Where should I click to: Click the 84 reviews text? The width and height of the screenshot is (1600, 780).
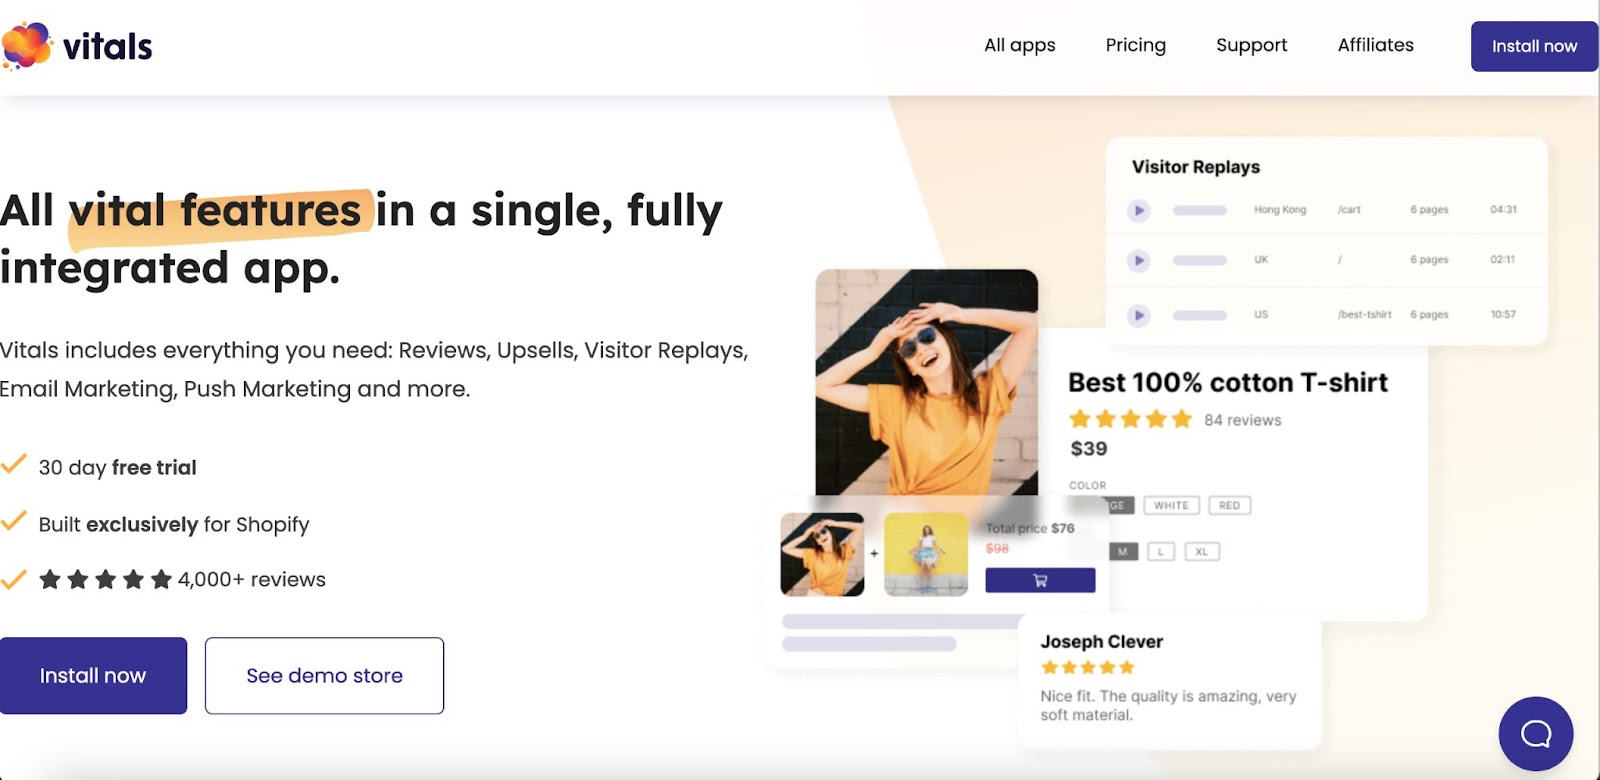1242,420
